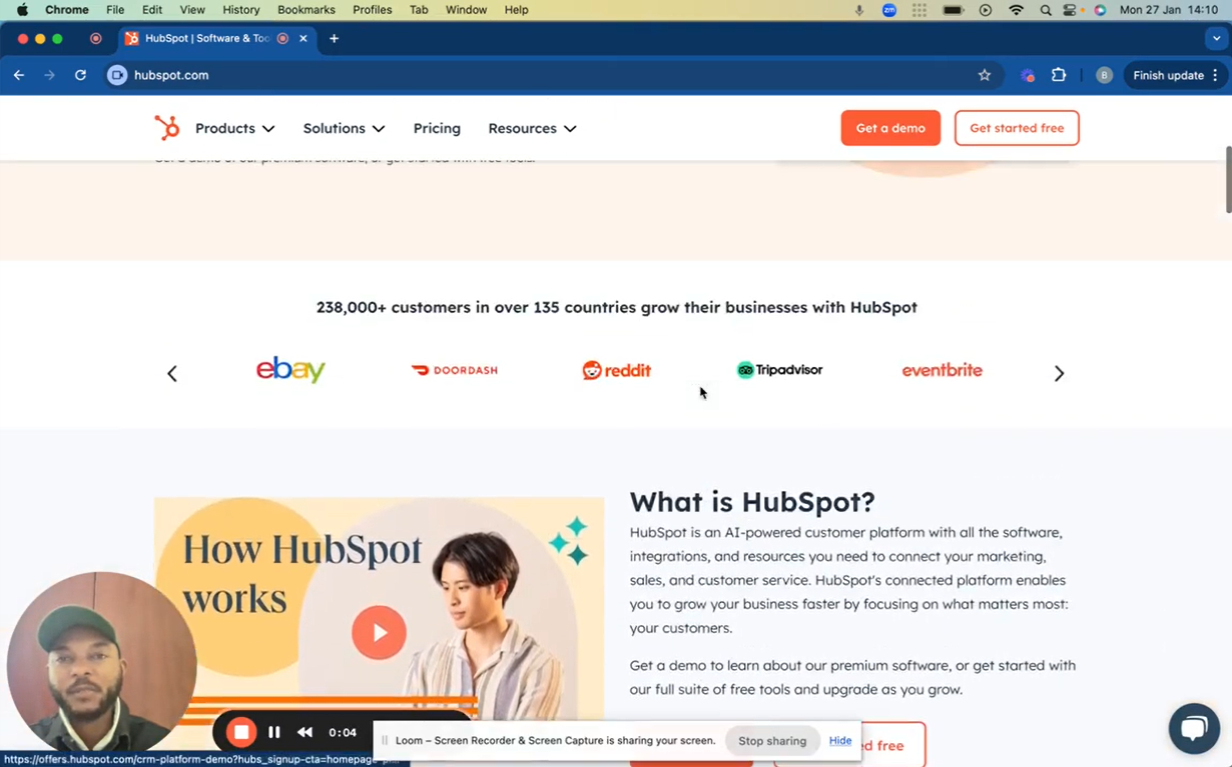Click the site info icon in address bar
This screenshot has height=767, width=1232.
117,75
